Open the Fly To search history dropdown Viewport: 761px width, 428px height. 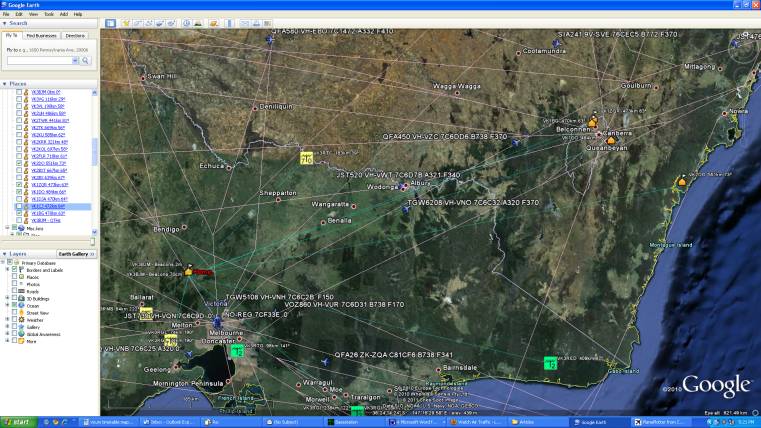pyautogui.click(x=75, y=61)
